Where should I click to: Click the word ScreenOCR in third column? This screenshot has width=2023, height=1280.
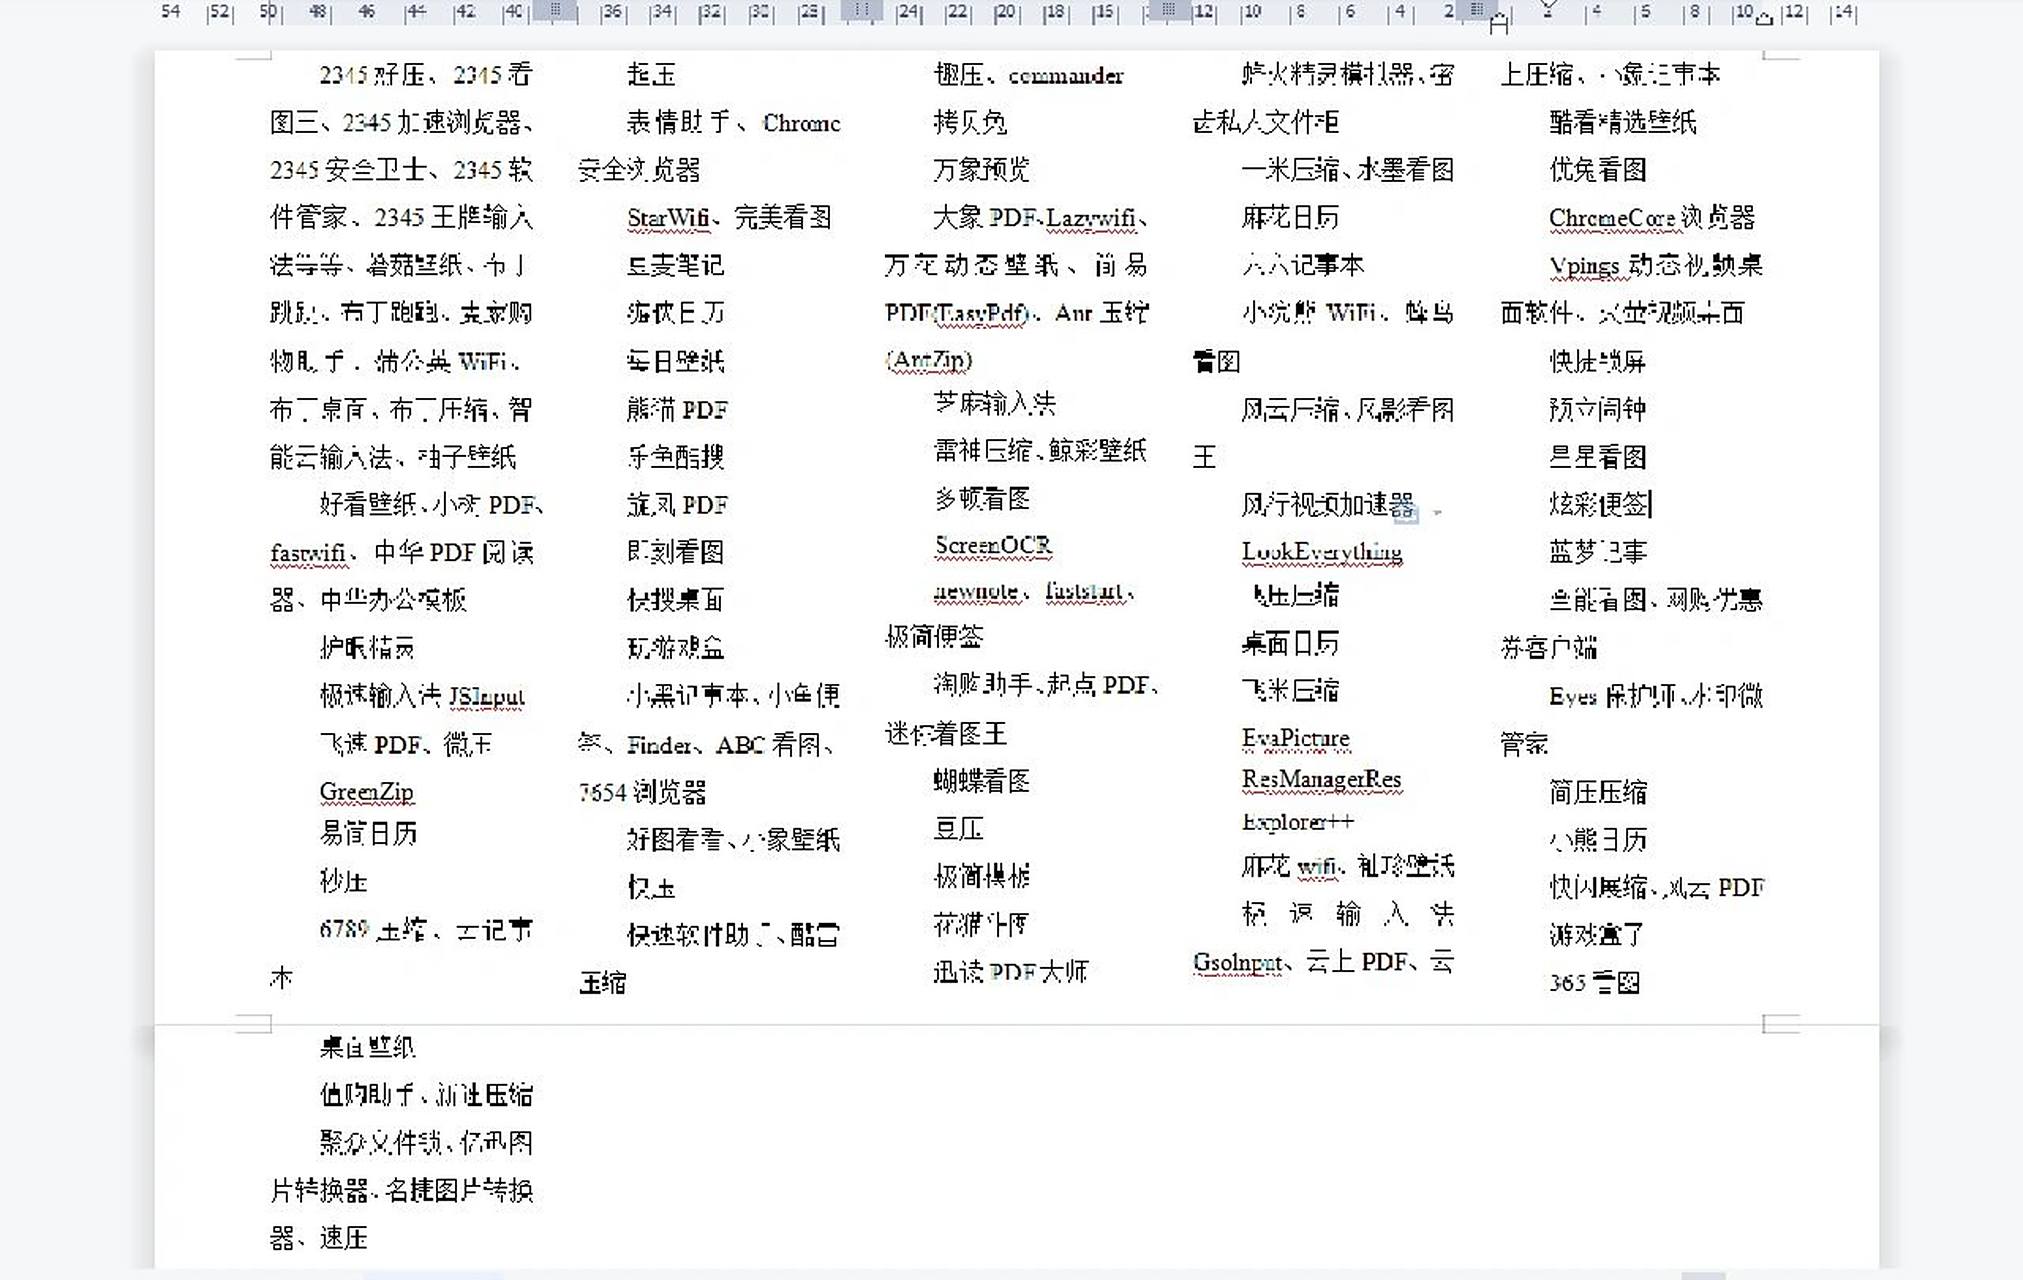(x=993, y=546)
